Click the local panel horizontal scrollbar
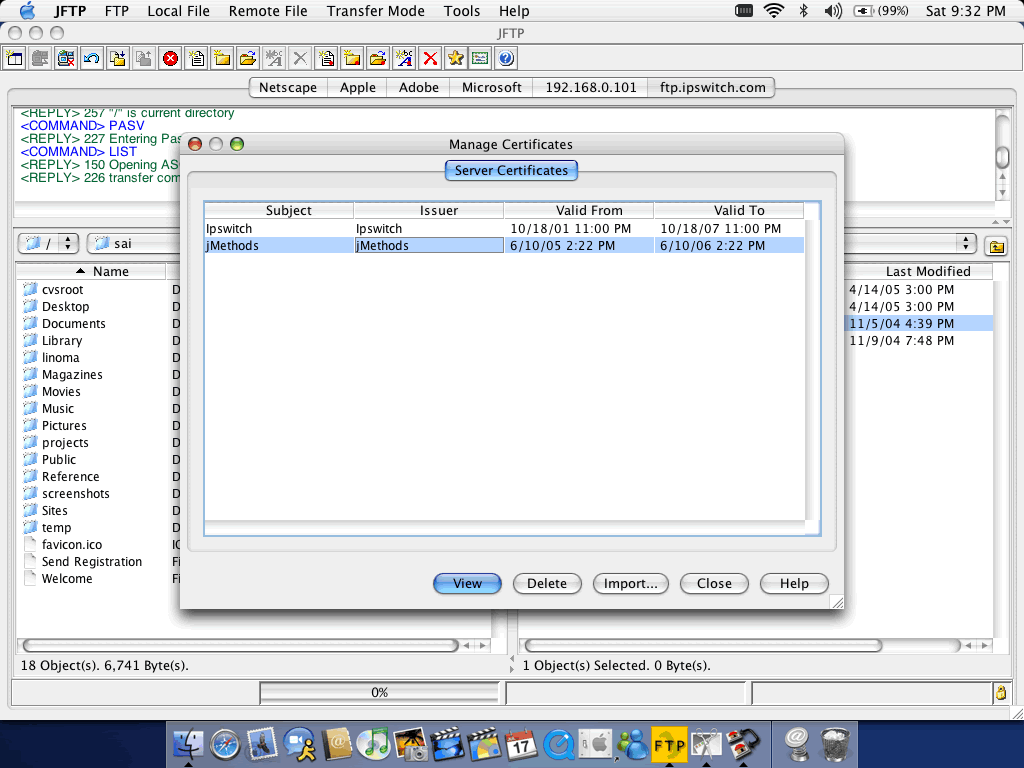Image resolution: width=1024 pixels, height=768 pixels. pos(241,645)
